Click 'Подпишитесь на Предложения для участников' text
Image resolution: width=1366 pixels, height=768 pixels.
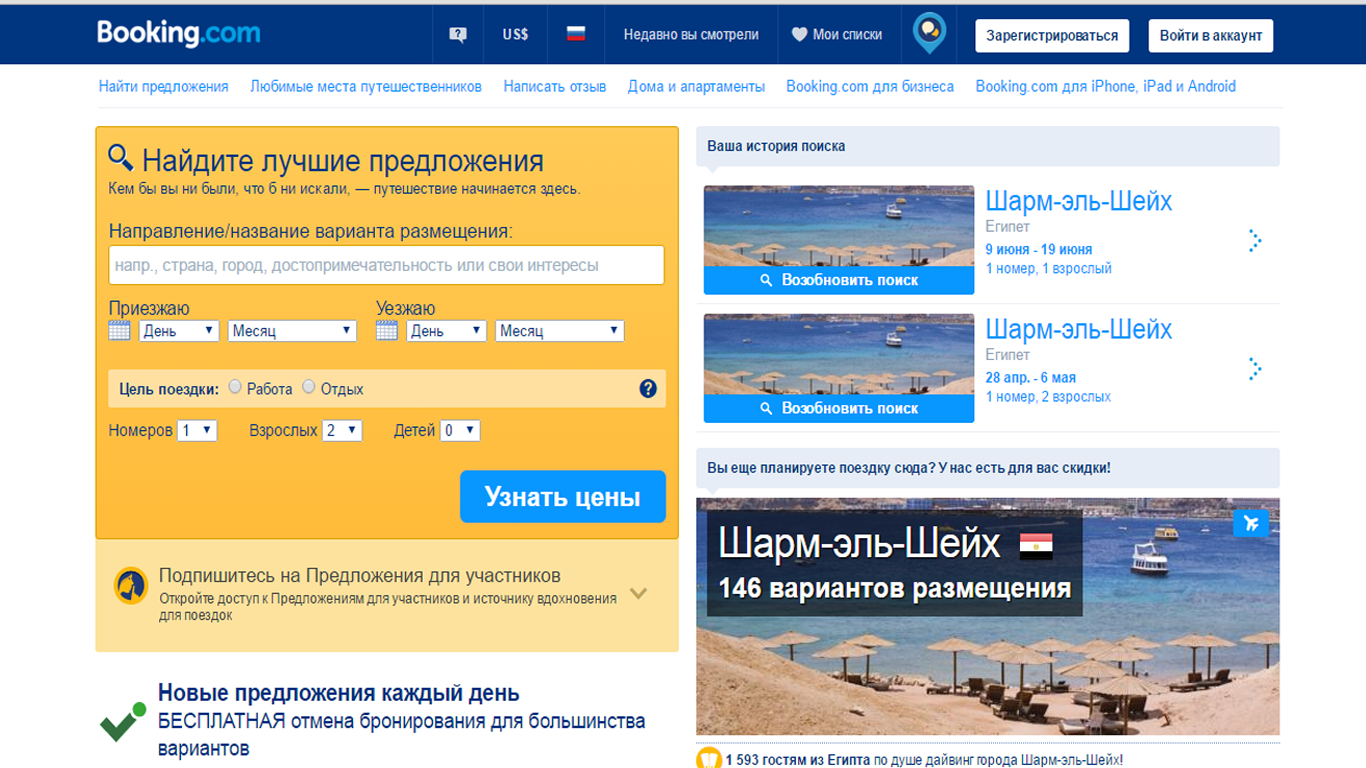[x=360, y=576]
